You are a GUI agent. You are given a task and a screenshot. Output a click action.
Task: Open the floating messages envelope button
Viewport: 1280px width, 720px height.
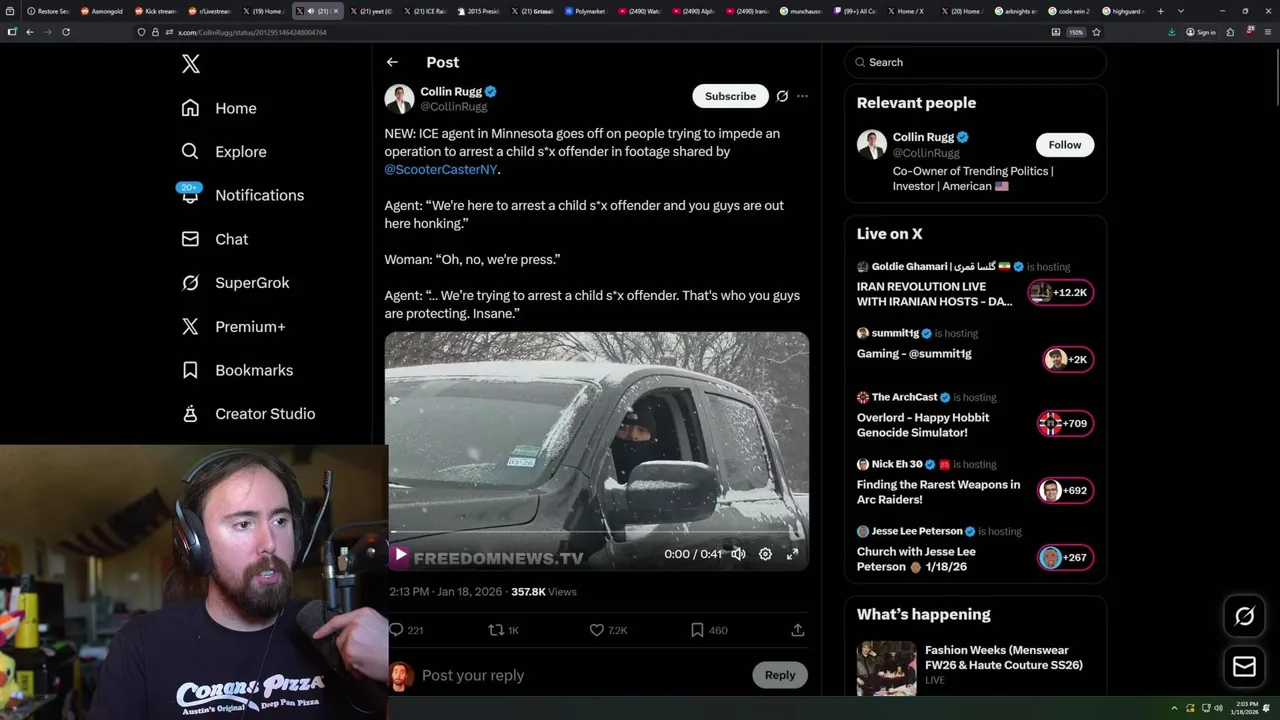(1245, 667)
